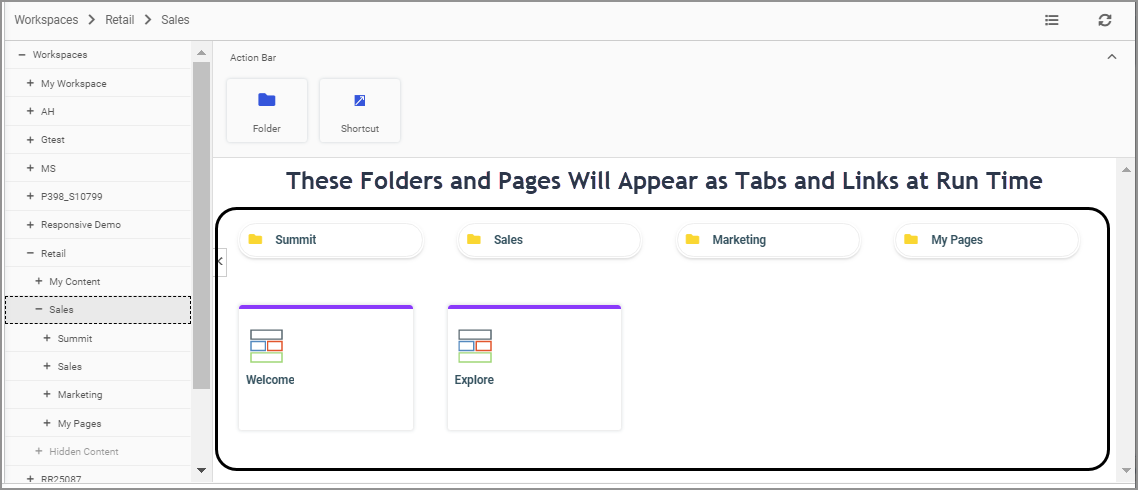This screenshot has width=1138, height=490.
Task: Toggle the list view icon
Action: (1052, 20)
